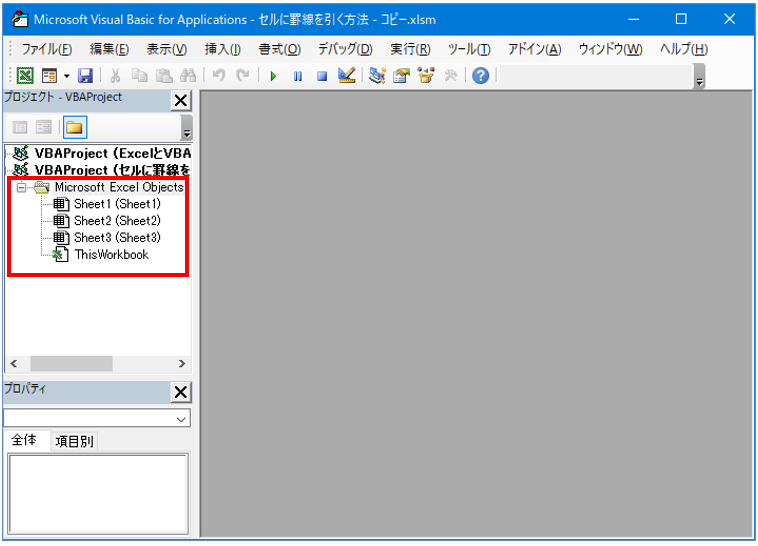Close the プロパティ pane
This screenshot has height=546, width=758.
pyautogui.click(x=181, y=392)
